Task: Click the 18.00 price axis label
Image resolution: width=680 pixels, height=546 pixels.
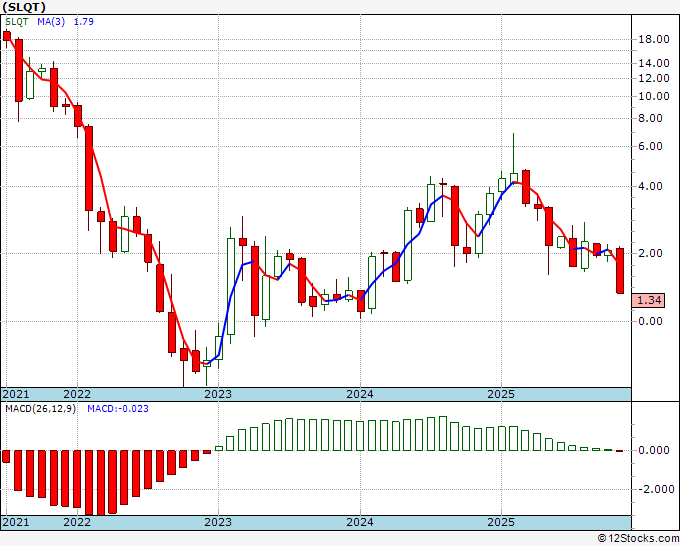Action: tap(654, 39)
